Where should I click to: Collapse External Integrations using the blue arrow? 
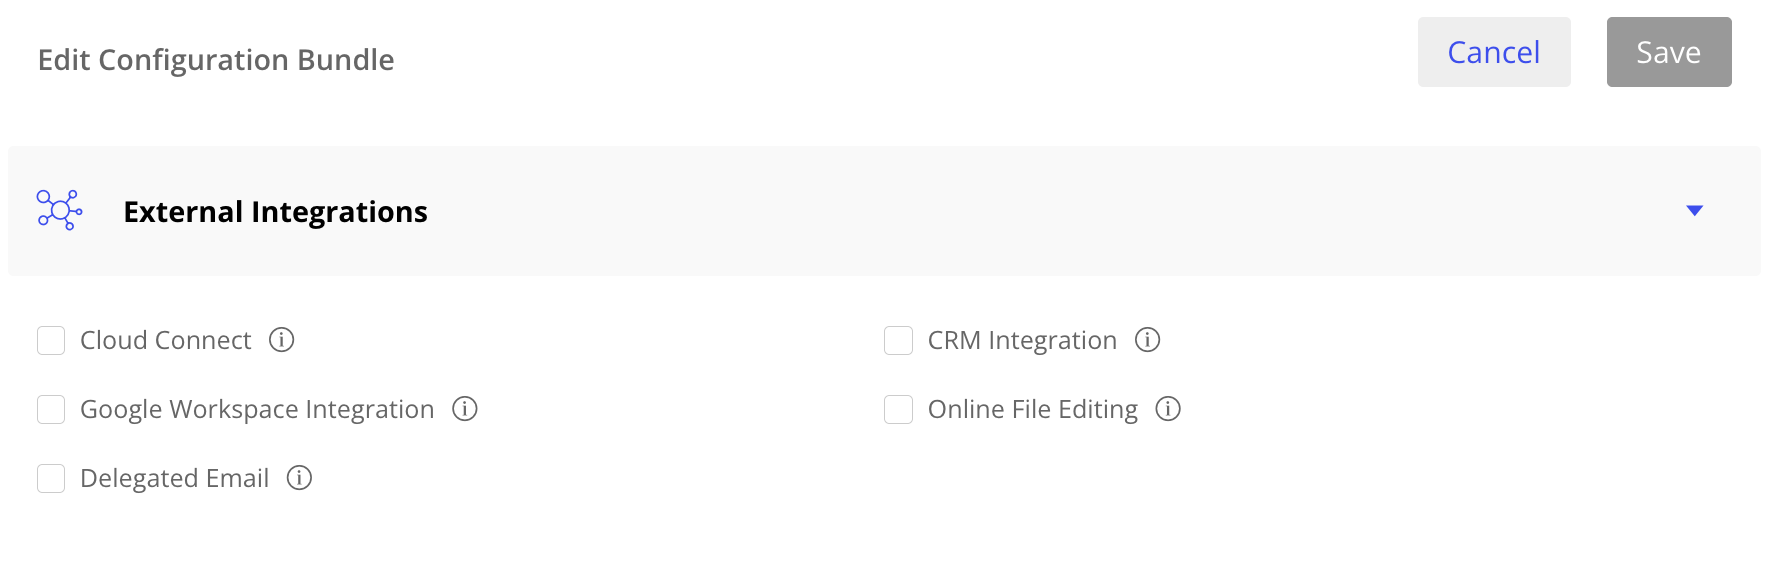click(1694, 211)
